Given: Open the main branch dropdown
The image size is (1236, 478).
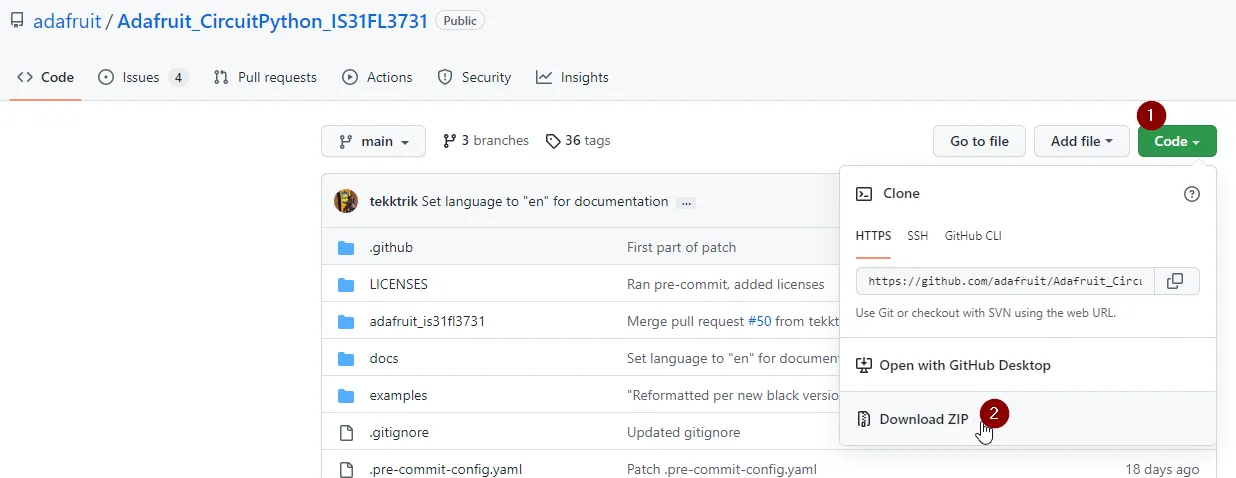Looking at the screenshot, I should pyautogui.click(x=373, y=141).
